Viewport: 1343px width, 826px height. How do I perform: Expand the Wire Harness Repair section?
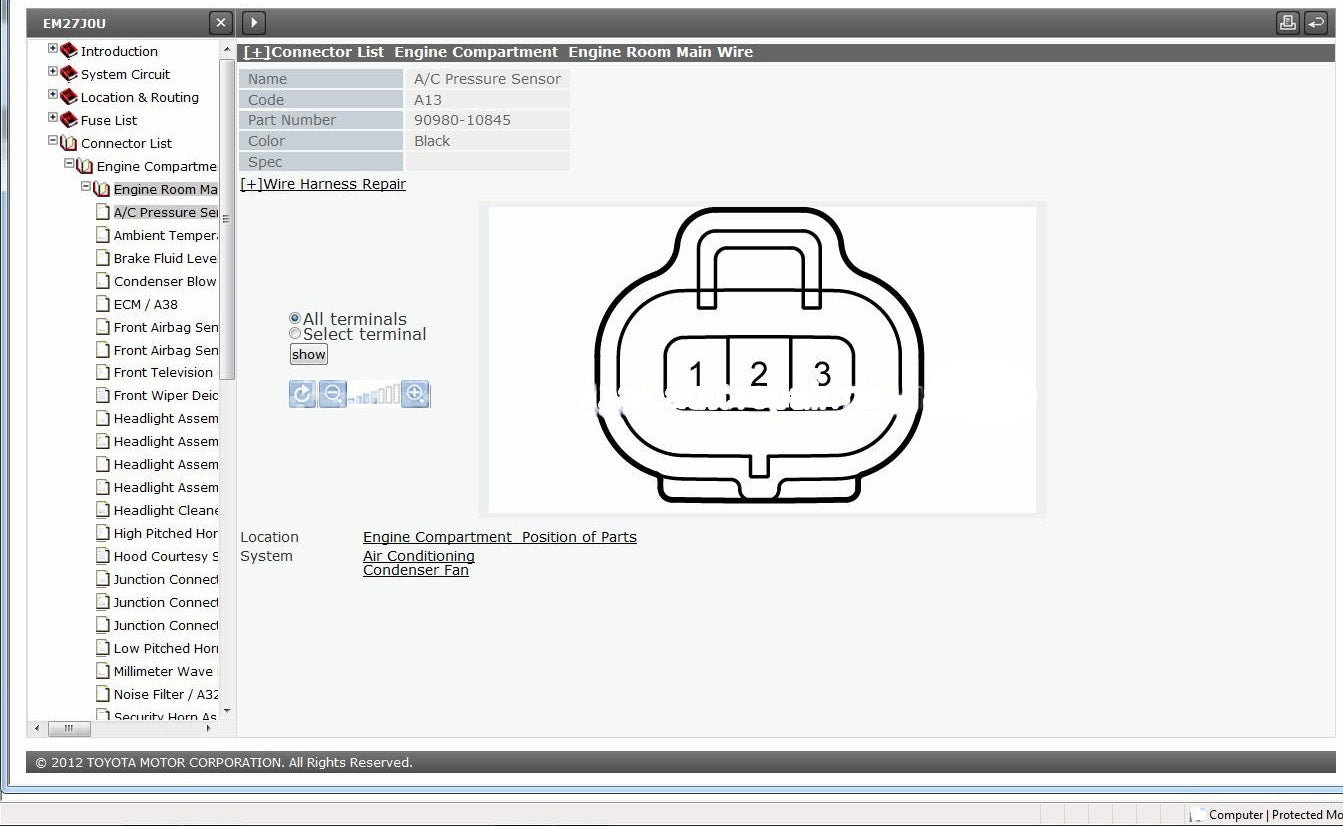(x=323, y=184)
